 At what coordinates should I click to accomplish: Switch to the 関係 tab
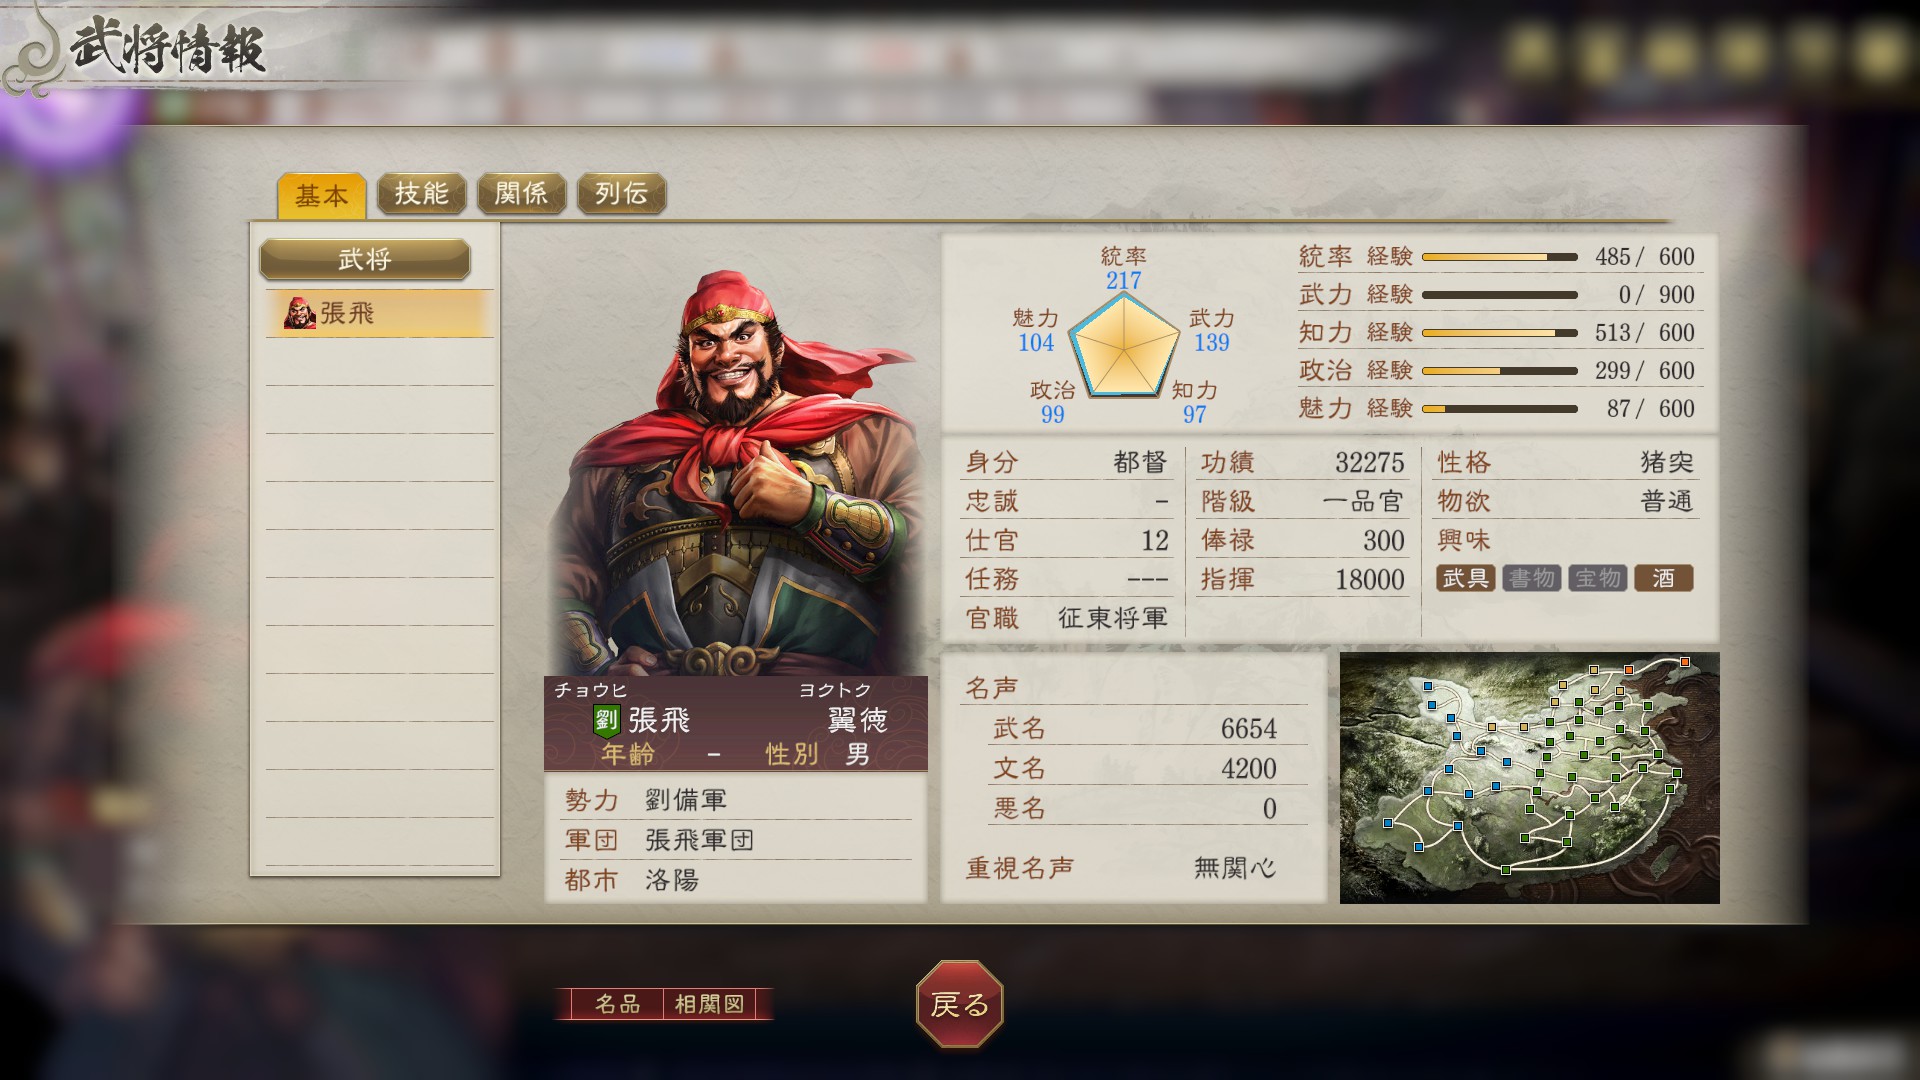521,193
